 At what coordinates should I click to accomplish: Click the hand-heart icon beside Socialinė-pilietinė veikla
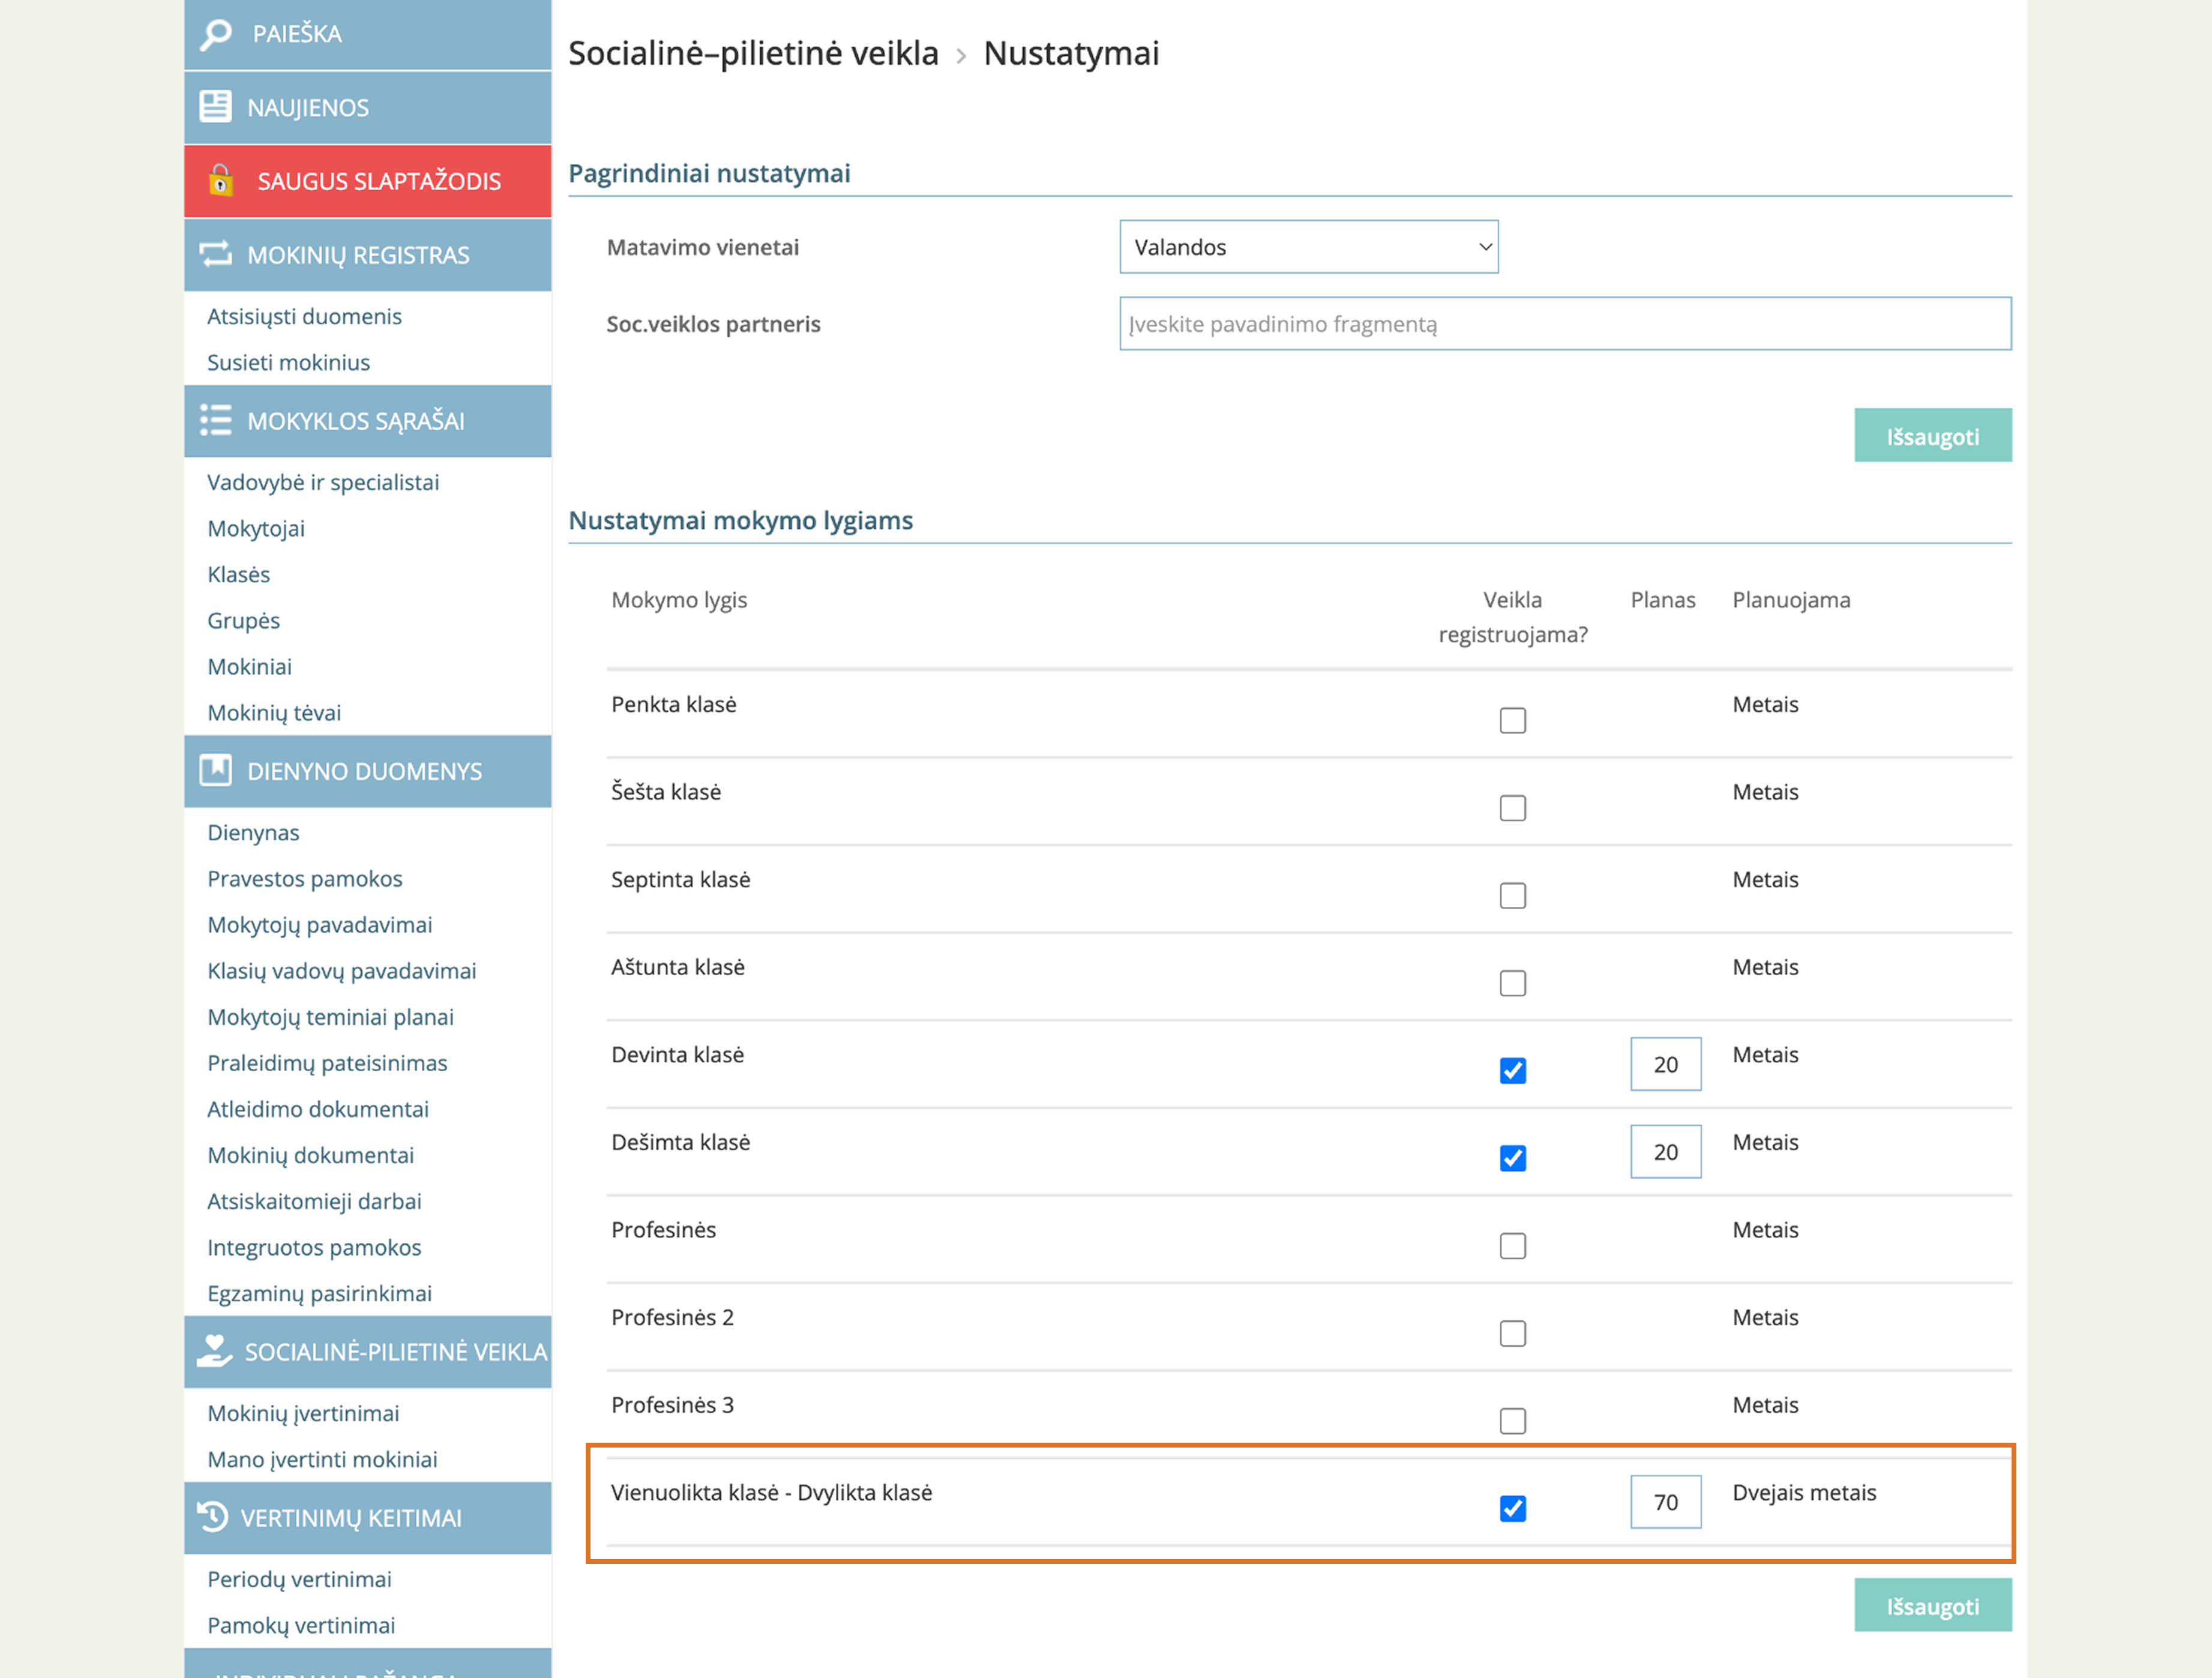(214, 1350)
